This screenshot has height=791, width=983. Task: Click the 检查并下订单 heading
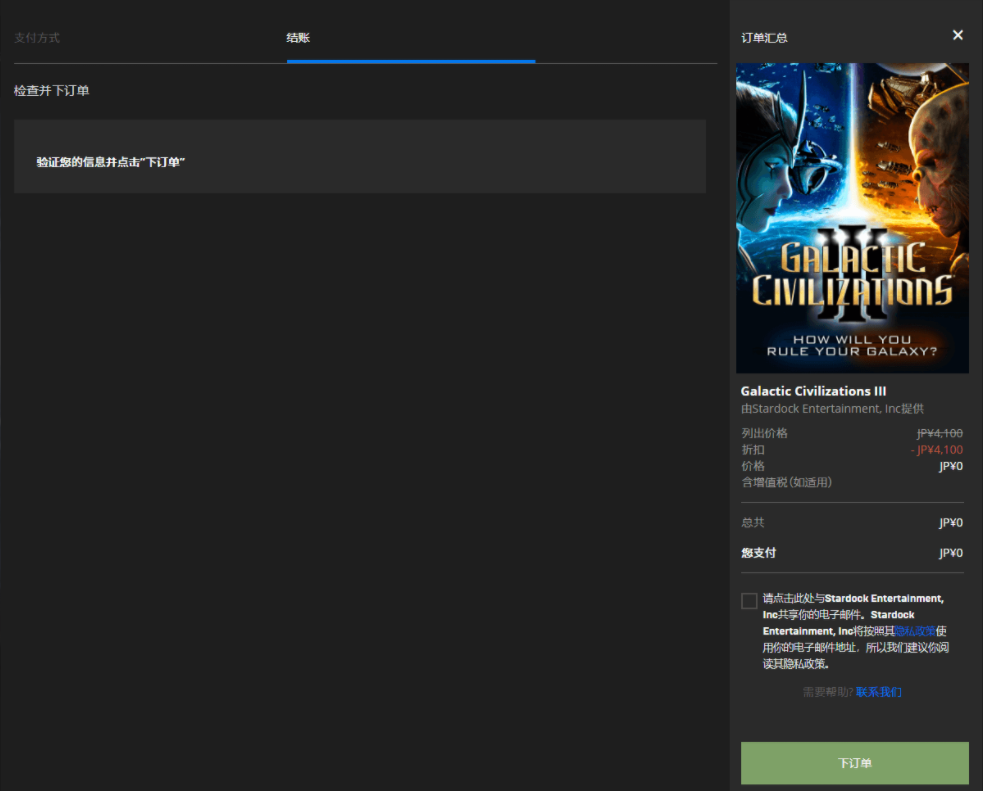52,91
